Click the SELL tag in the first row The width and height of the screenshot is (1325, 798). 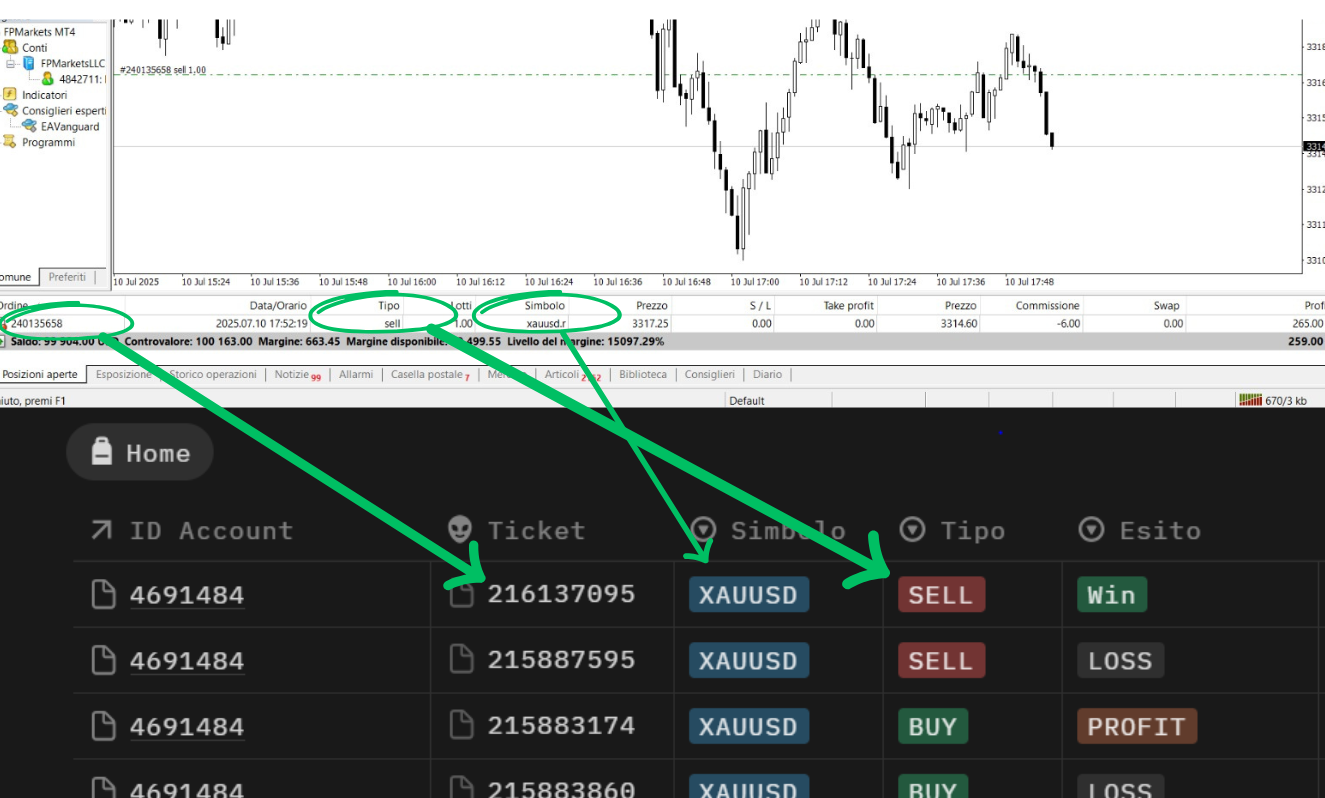[x=940, y=595]
